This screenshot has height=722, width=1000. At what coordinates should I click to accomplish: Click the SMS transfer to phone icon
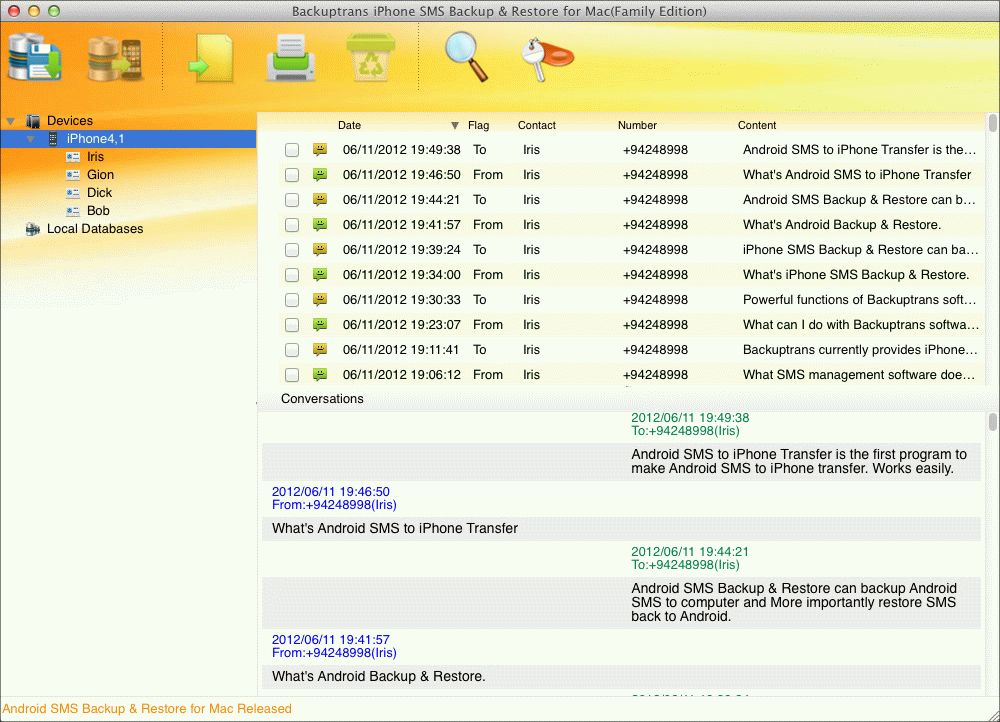pyautogui.click(x=110, y=57)
